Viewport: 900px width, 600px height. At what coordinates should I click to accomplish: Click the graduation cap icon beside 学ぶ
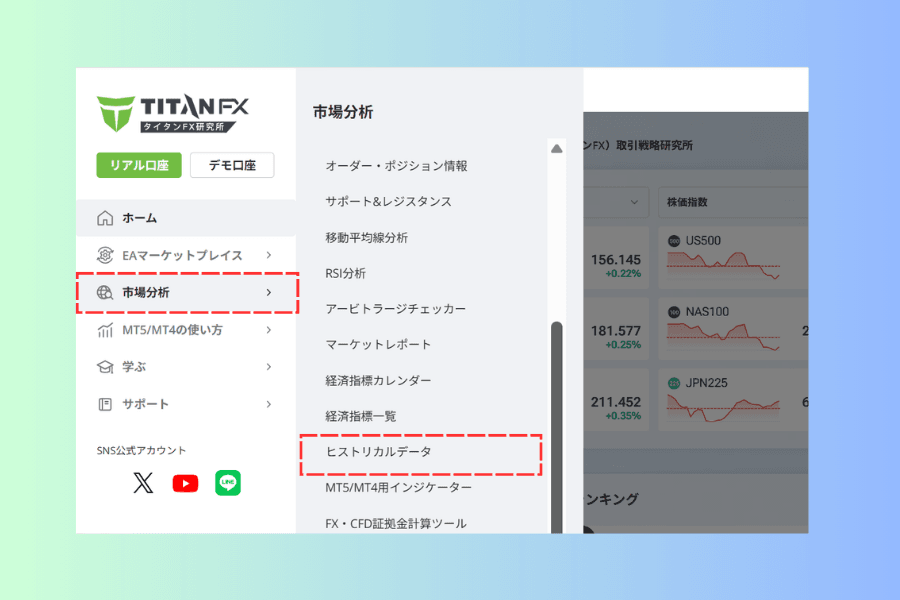(x=105, y=367)
